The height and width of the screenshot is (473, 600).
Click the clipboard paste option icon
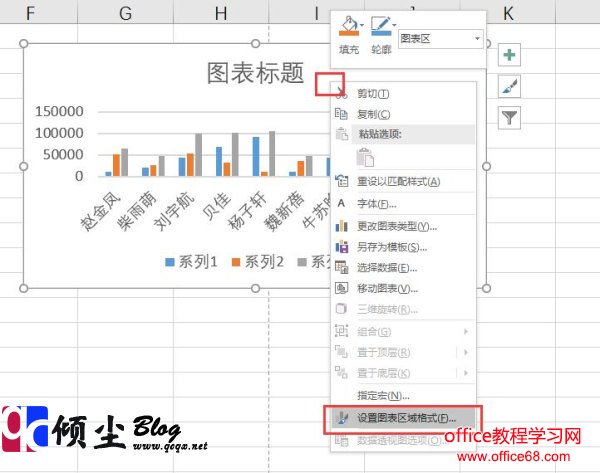click(x=365, y=157)
